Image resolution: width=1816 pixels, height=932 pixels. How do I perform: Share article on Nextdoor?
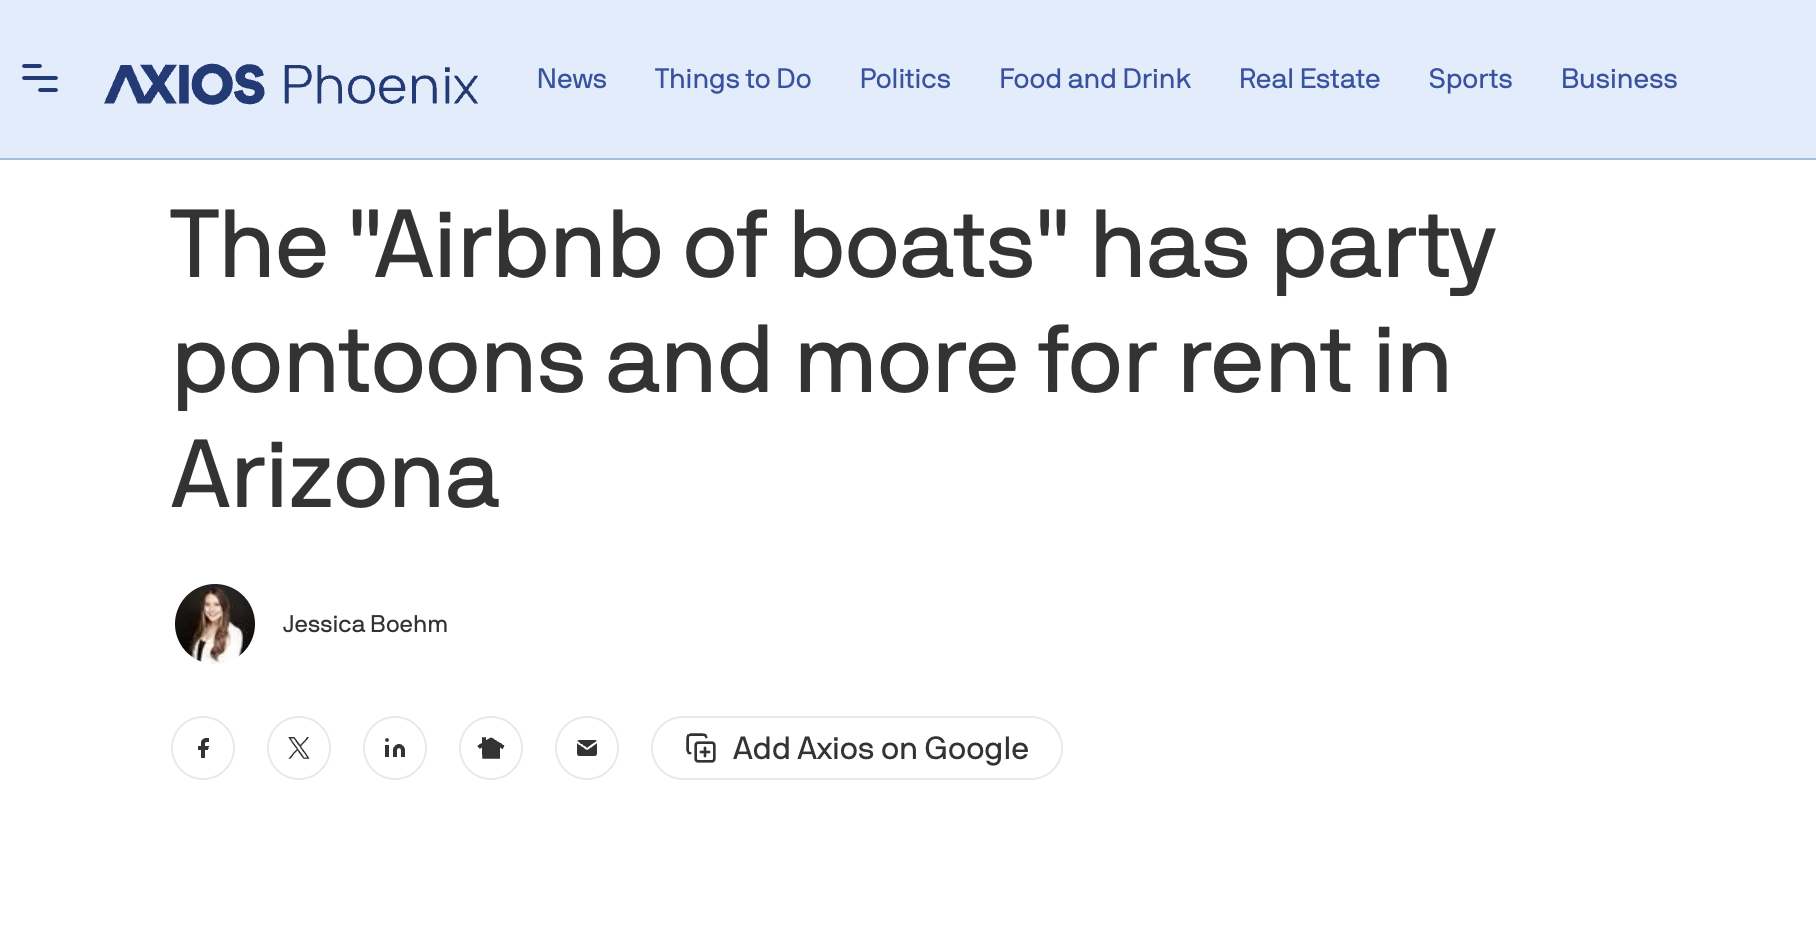(x=491, y=748)
